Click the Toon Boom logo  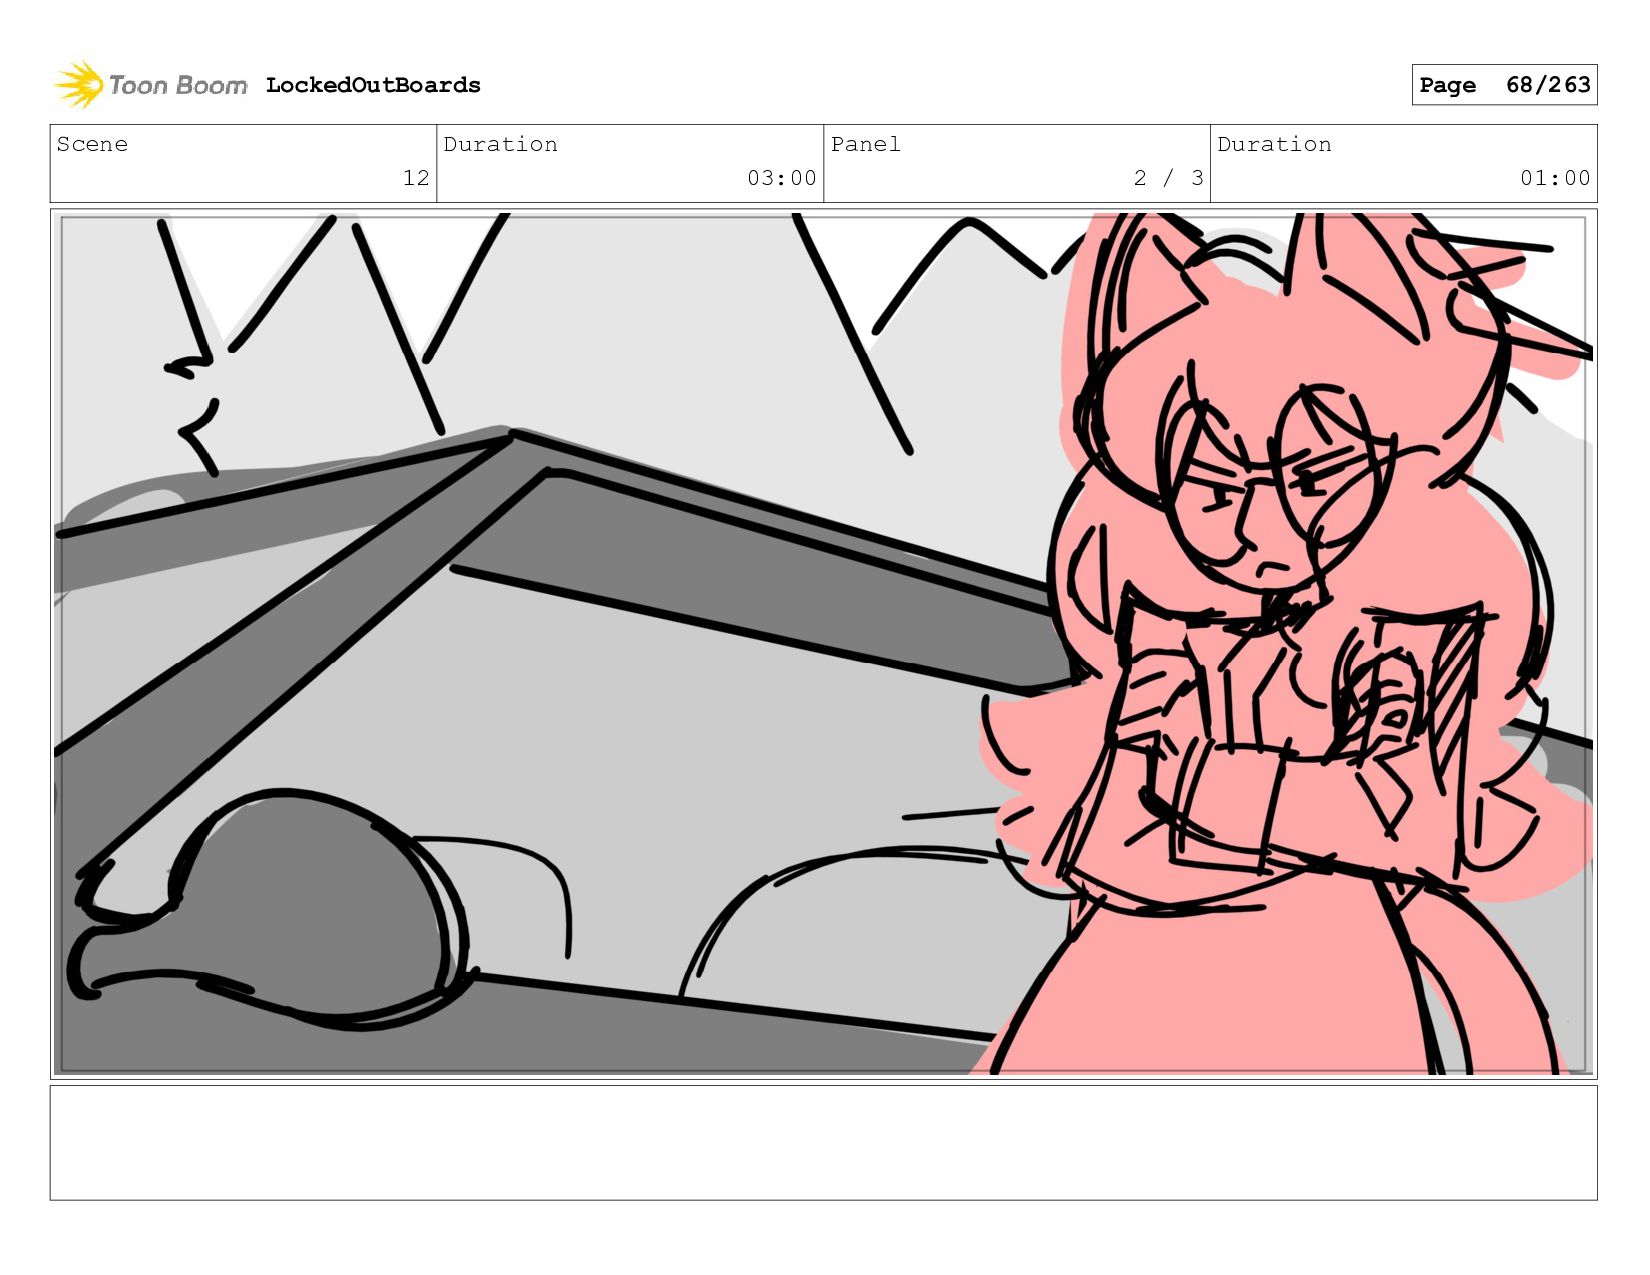click(150, 85)
